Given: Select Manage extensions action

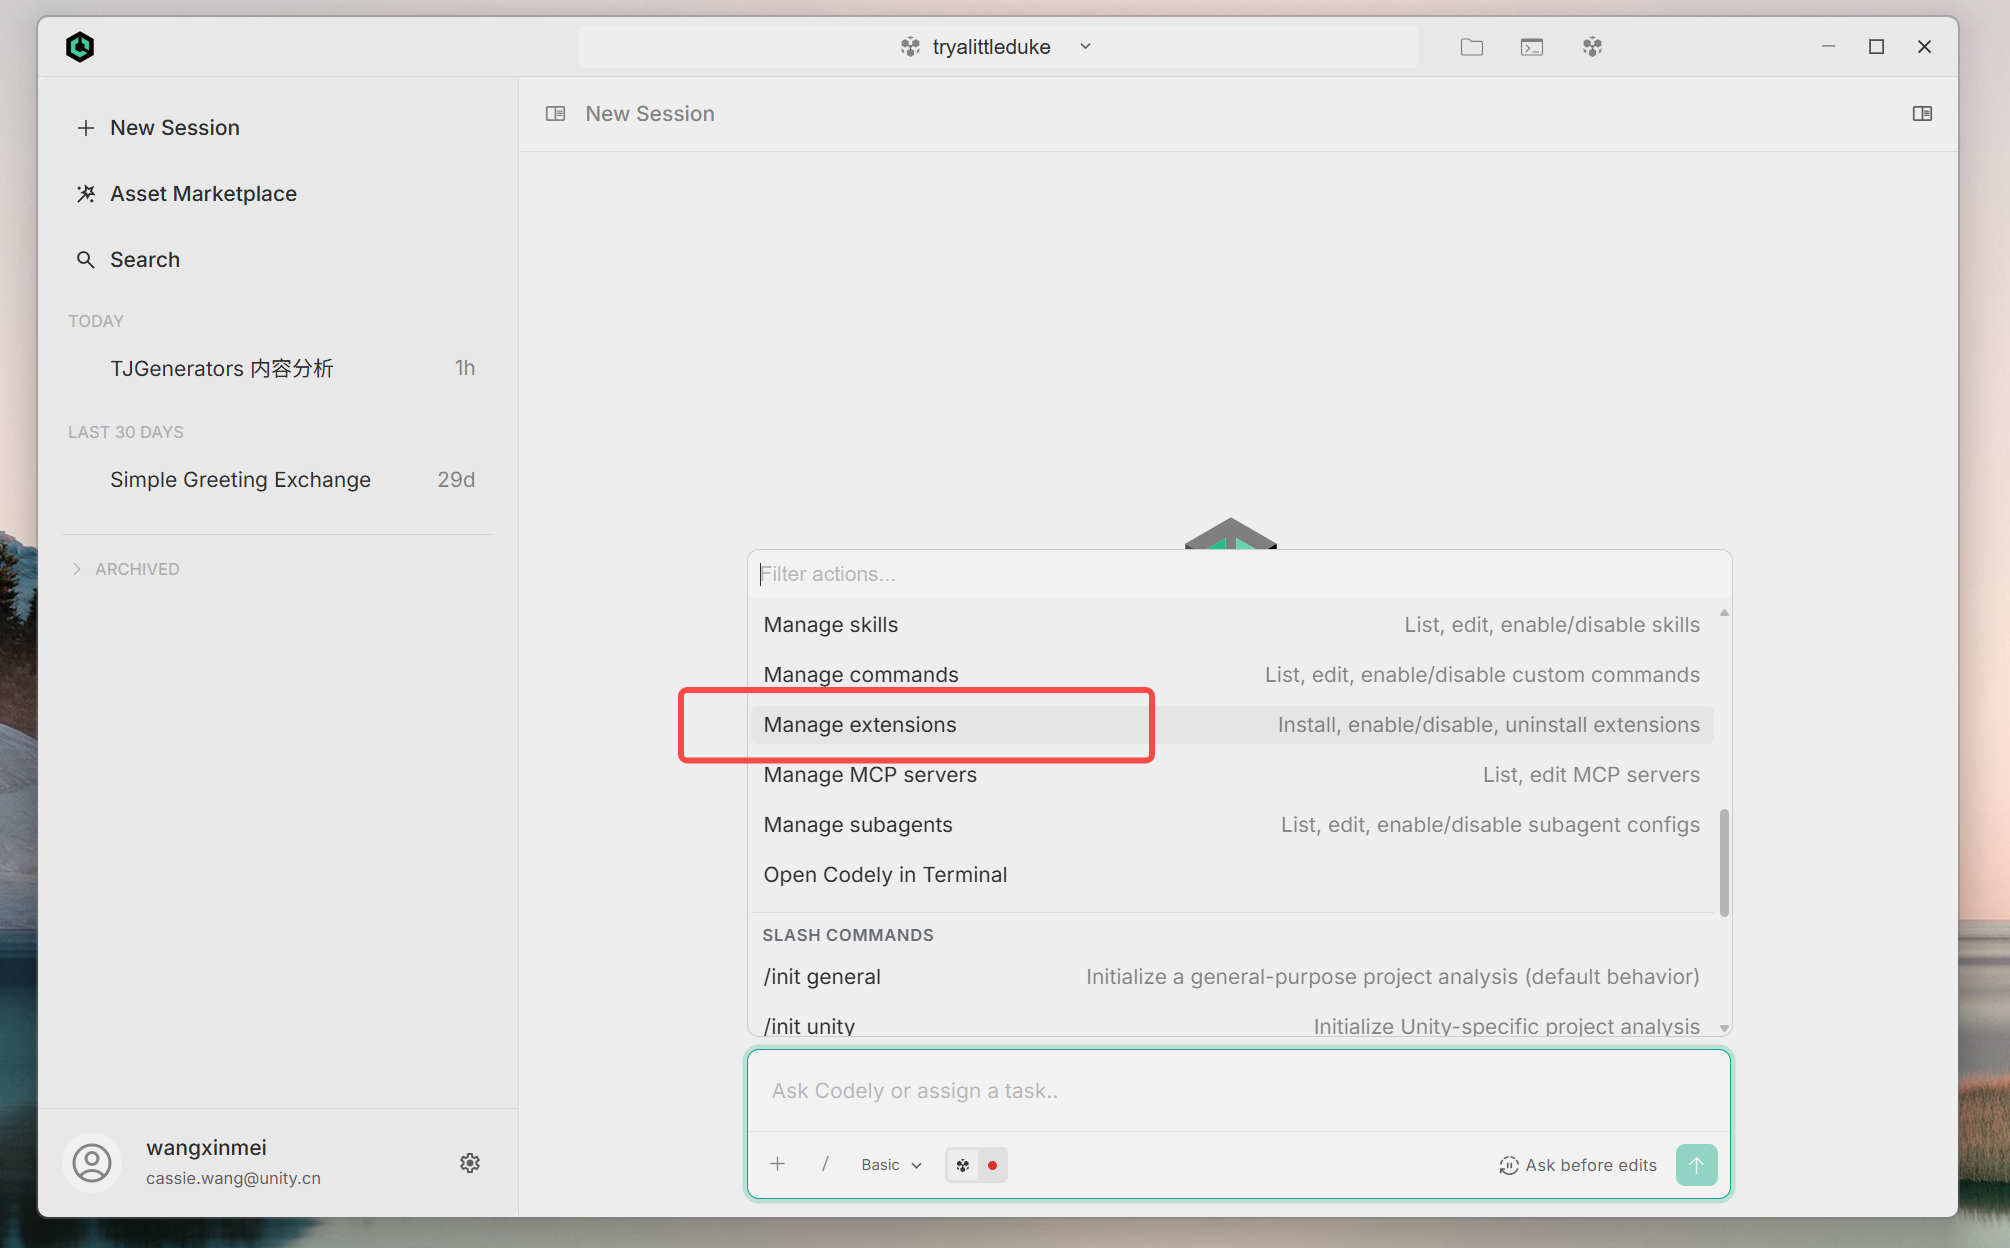Looking at the screenshot, I should coord(1232,725).
